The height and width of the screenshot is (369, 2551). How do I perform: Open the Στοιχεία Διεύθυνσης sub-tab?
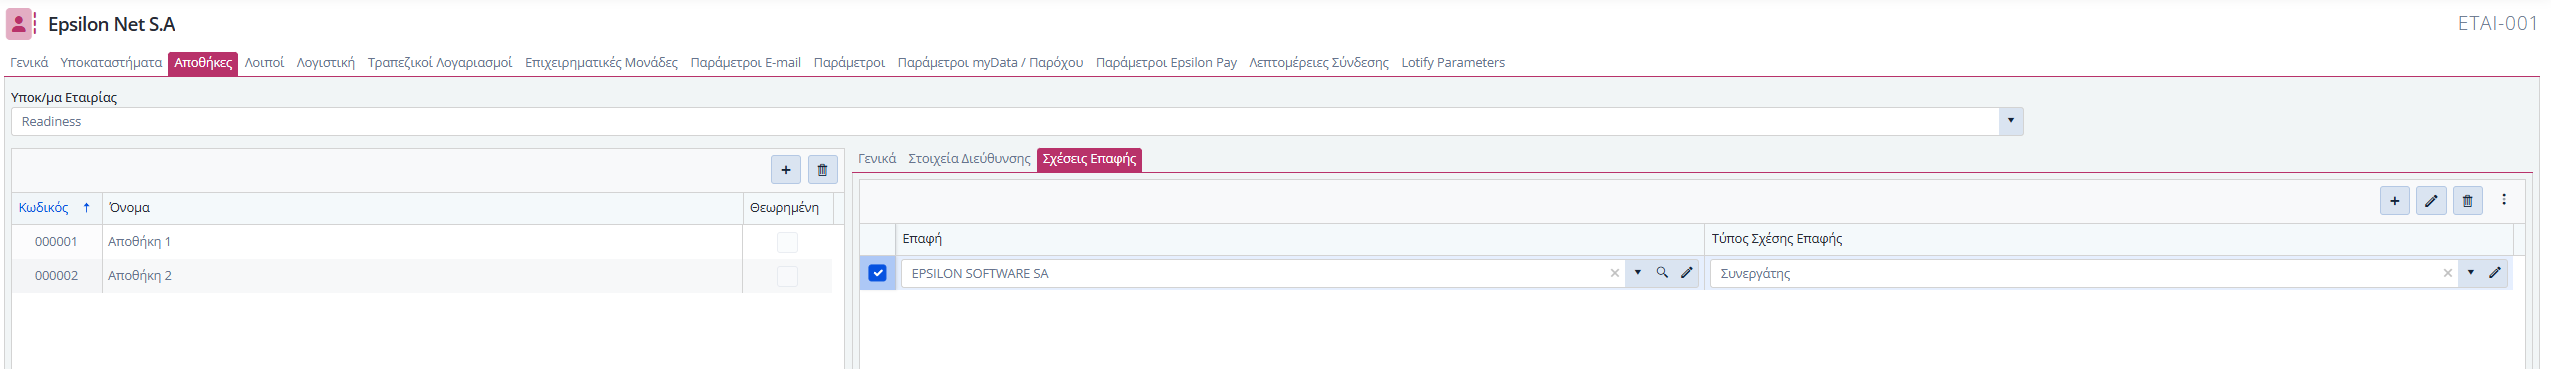coord(969,159)
